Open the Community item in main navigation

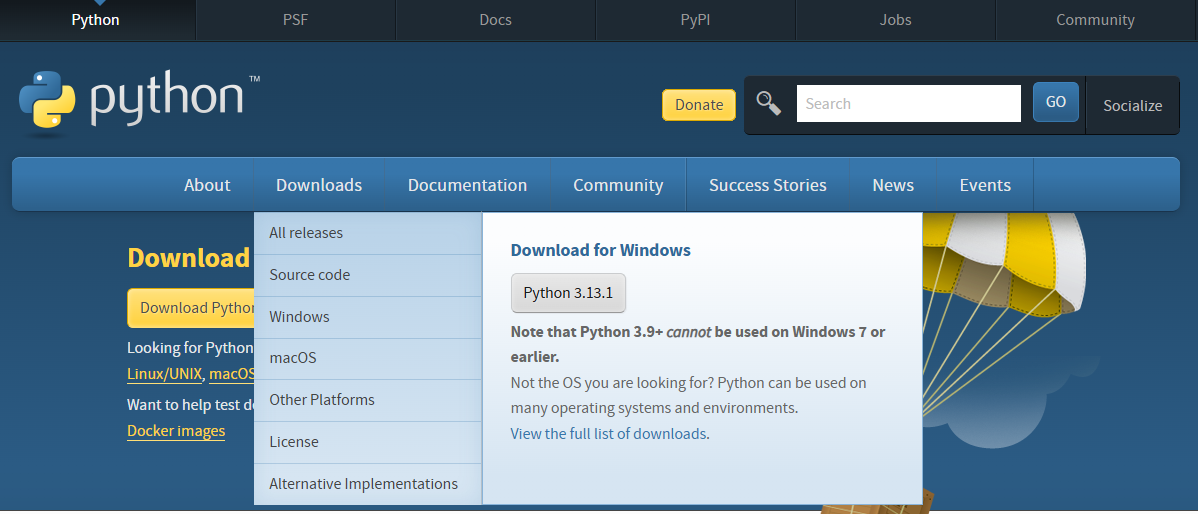coord(618,185)
